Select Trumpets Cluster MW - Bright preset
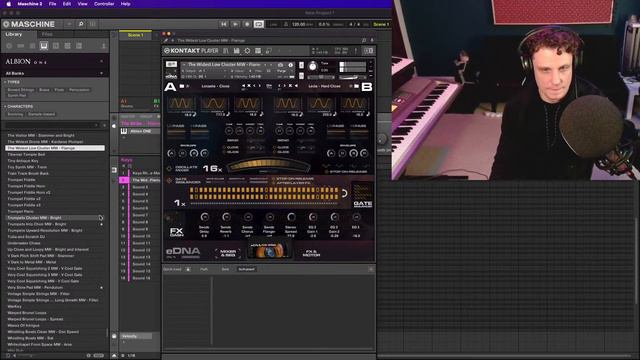This screenshot has width=640, height=360. pyautogui.click(x=55, y=218)
